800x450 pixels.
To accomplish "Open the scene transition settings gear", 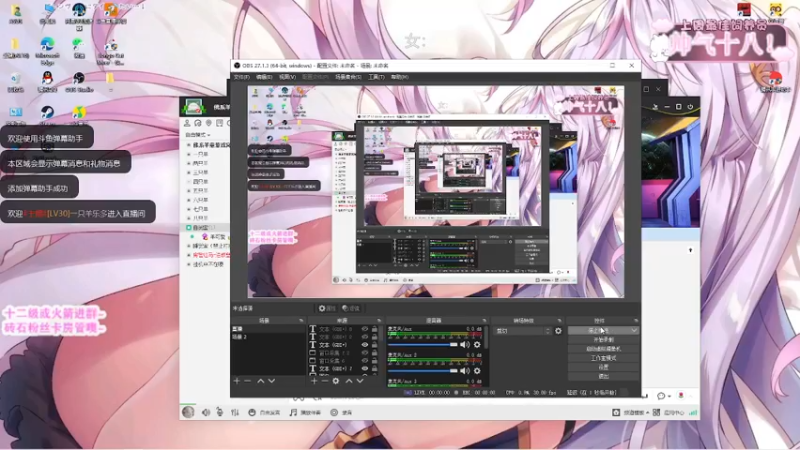I will [558, 331].
